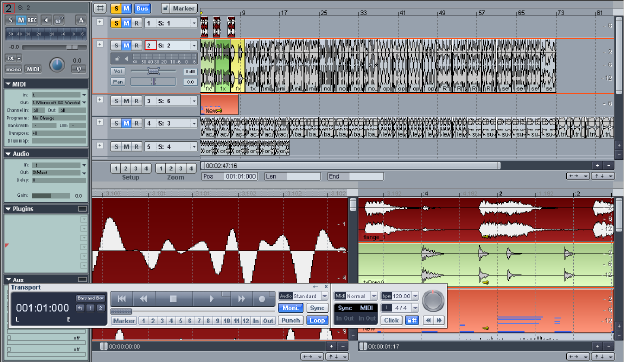The image size is (624, 362).
Task: Toggle the Punch button
Action: tap(291, 320)
